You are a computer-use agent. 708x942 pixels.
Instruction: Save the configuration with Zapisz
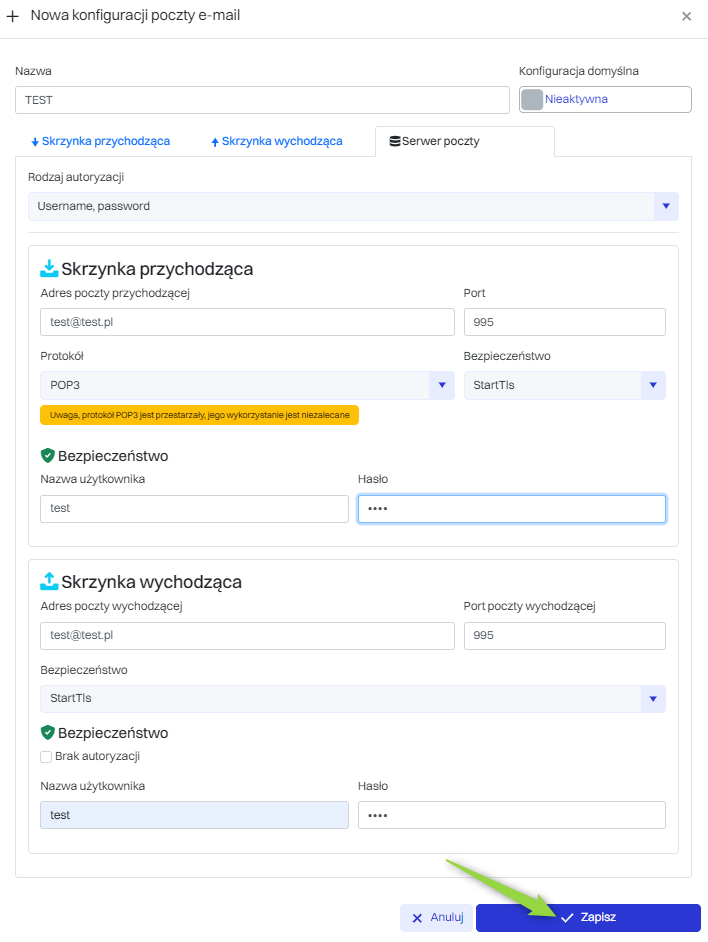(588, 917)
